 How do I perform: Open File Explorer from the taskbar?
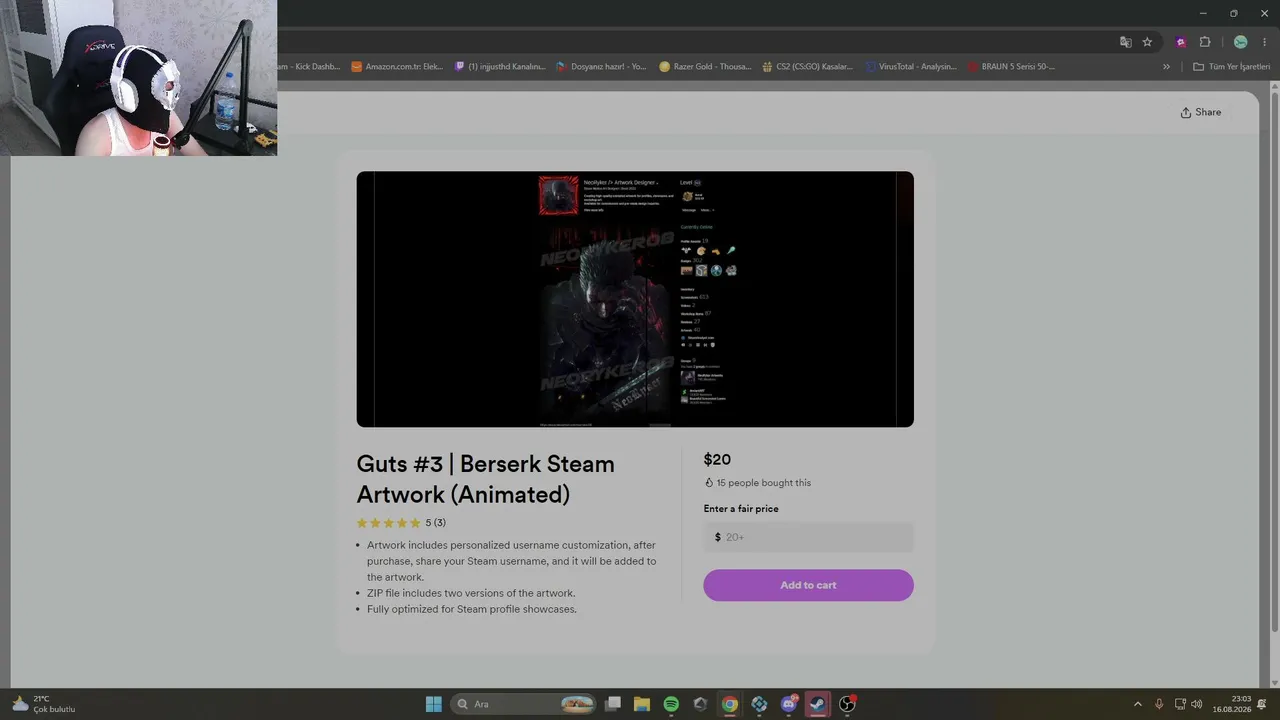(x=642, y=704)
